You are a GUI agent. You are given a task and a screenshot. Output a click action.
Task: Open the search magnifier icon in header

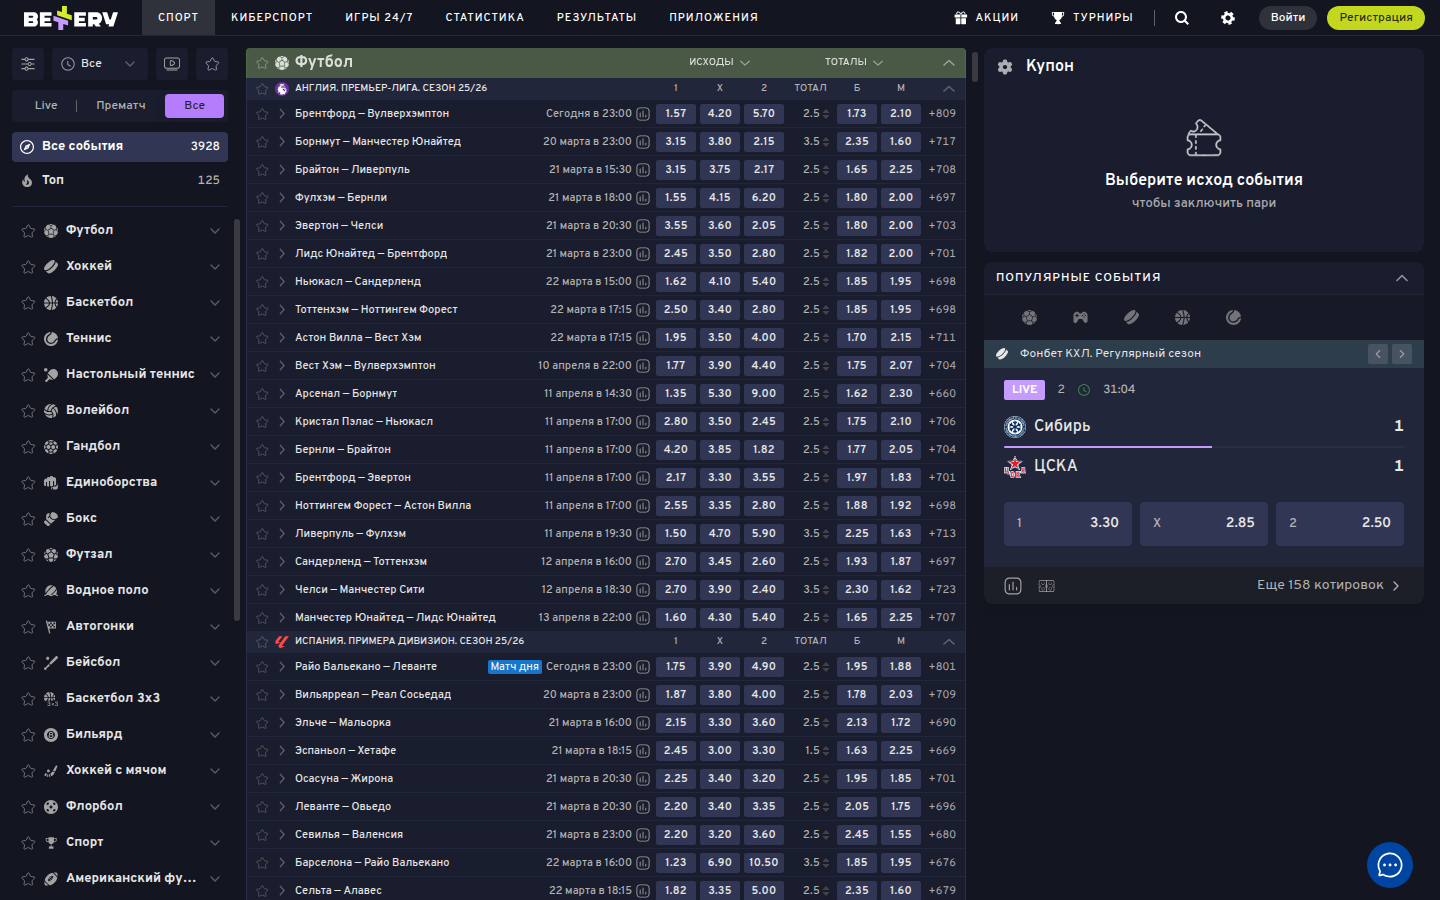[x=1181, y=18]
